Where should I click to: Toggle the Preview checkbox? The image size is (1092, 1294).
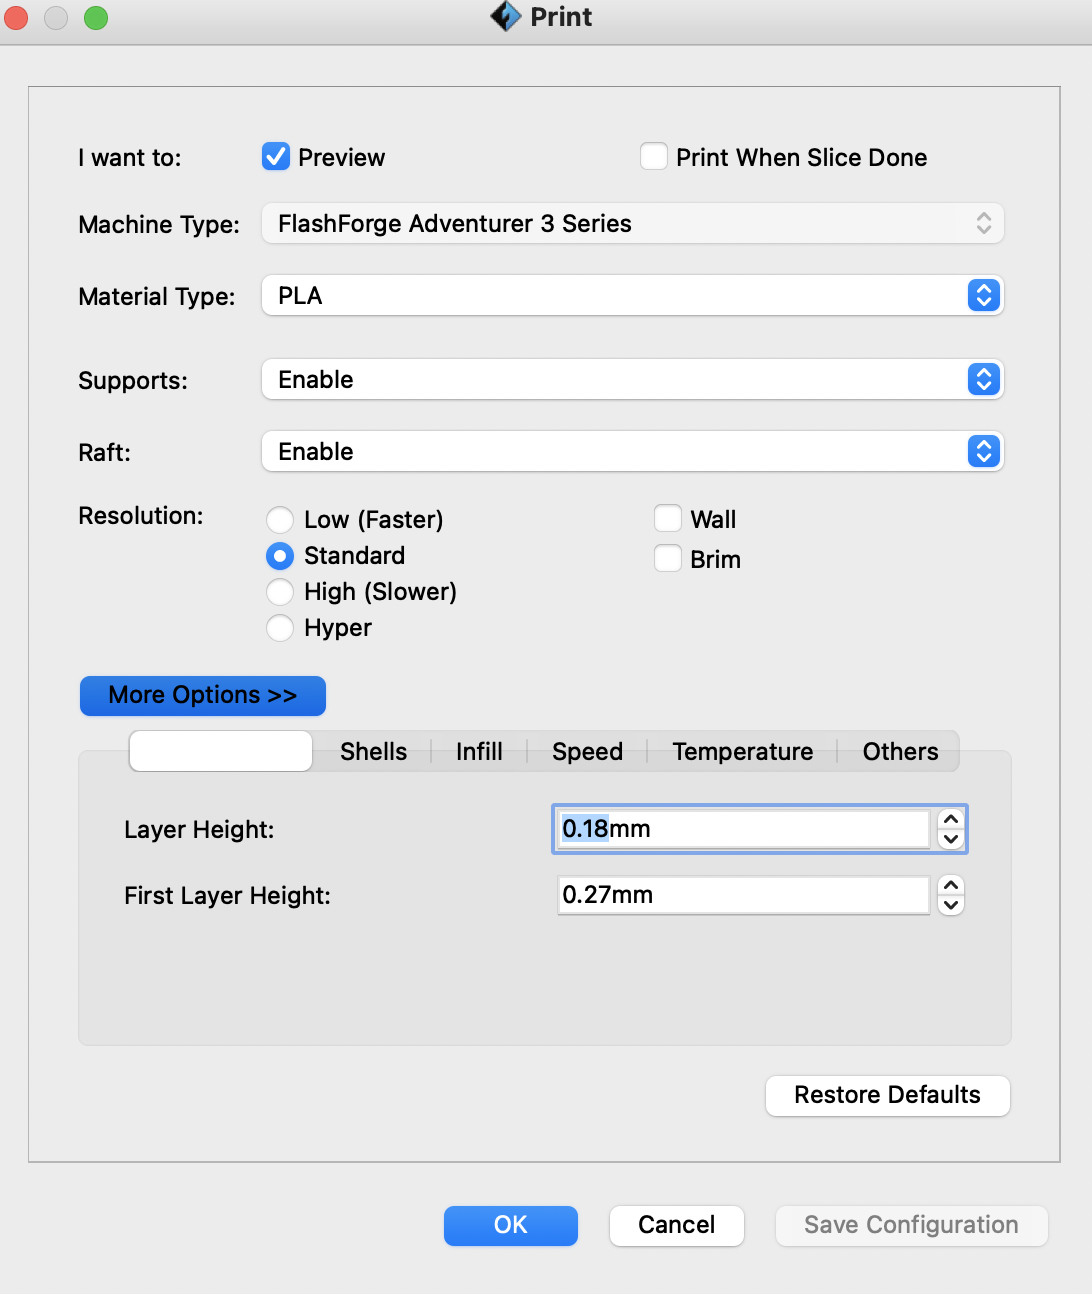[276, 157]
